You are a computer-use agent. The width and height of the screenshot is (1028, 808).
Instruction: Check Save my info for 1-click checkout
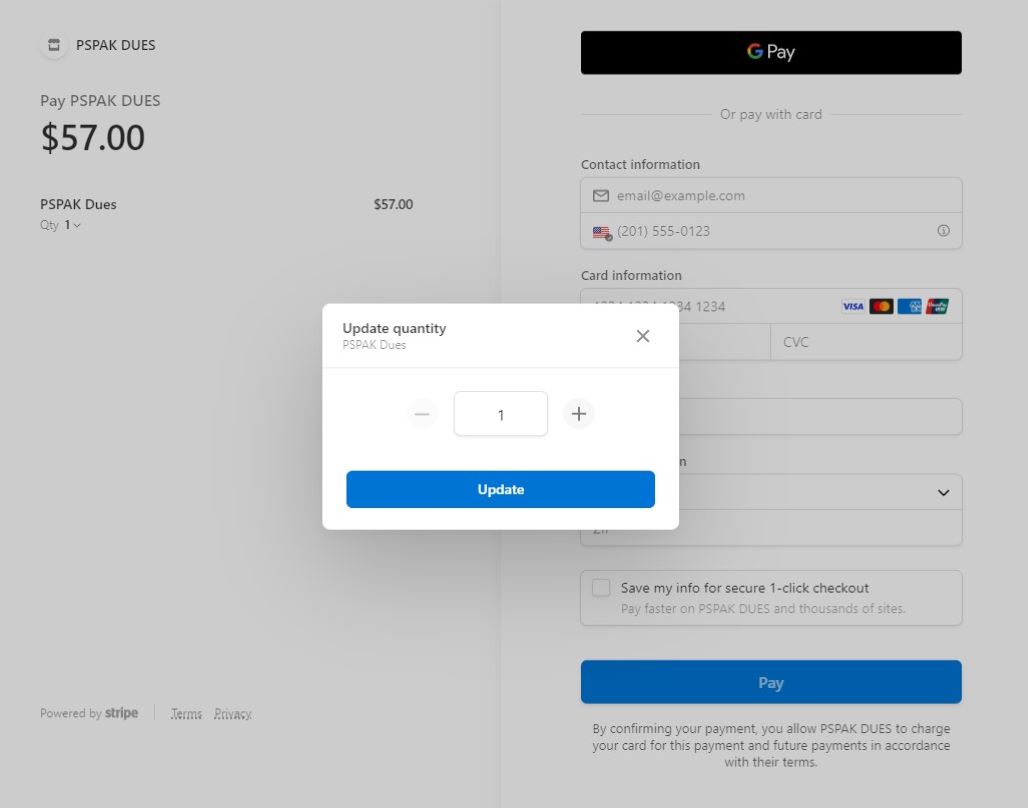pos(601,588)
